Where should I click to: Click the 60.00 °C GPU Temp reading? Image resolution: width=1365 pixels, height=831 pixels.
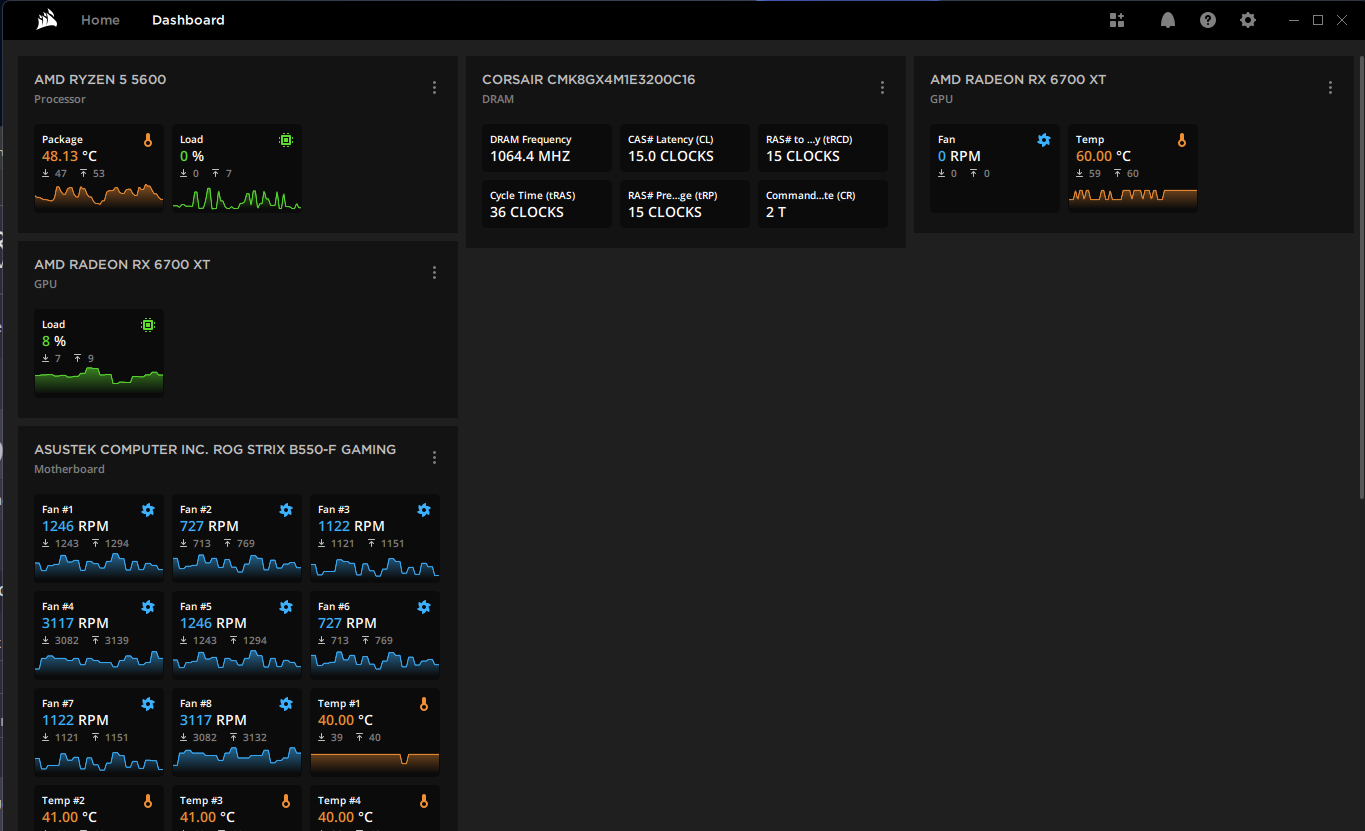1103,157
